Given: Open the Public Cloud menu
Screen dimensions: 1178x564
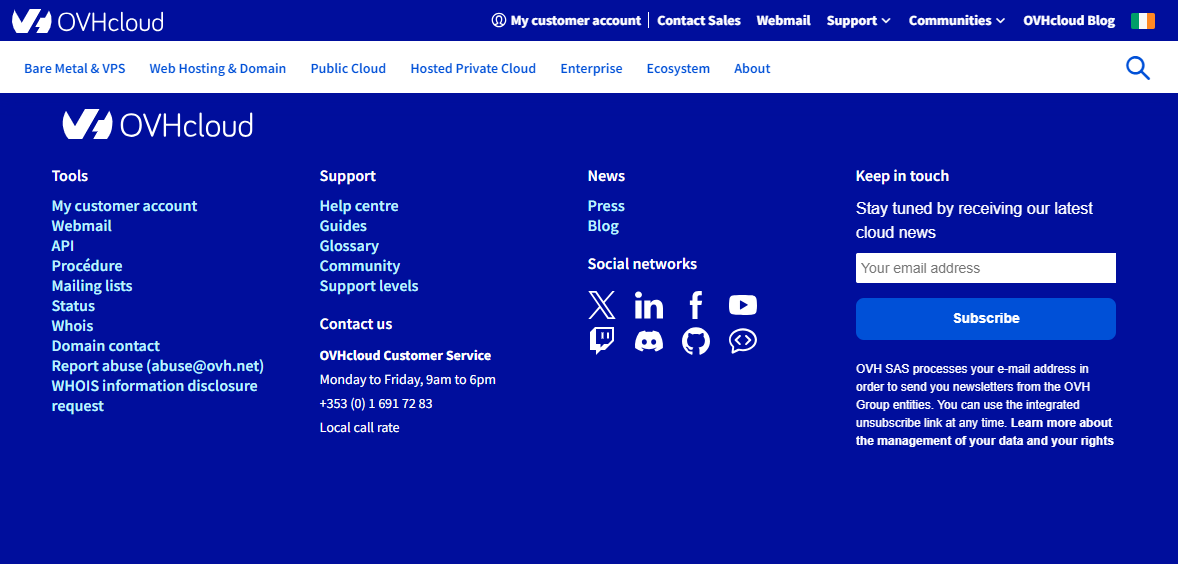Looking at the screenshot, I should click(x=348, y=69).
